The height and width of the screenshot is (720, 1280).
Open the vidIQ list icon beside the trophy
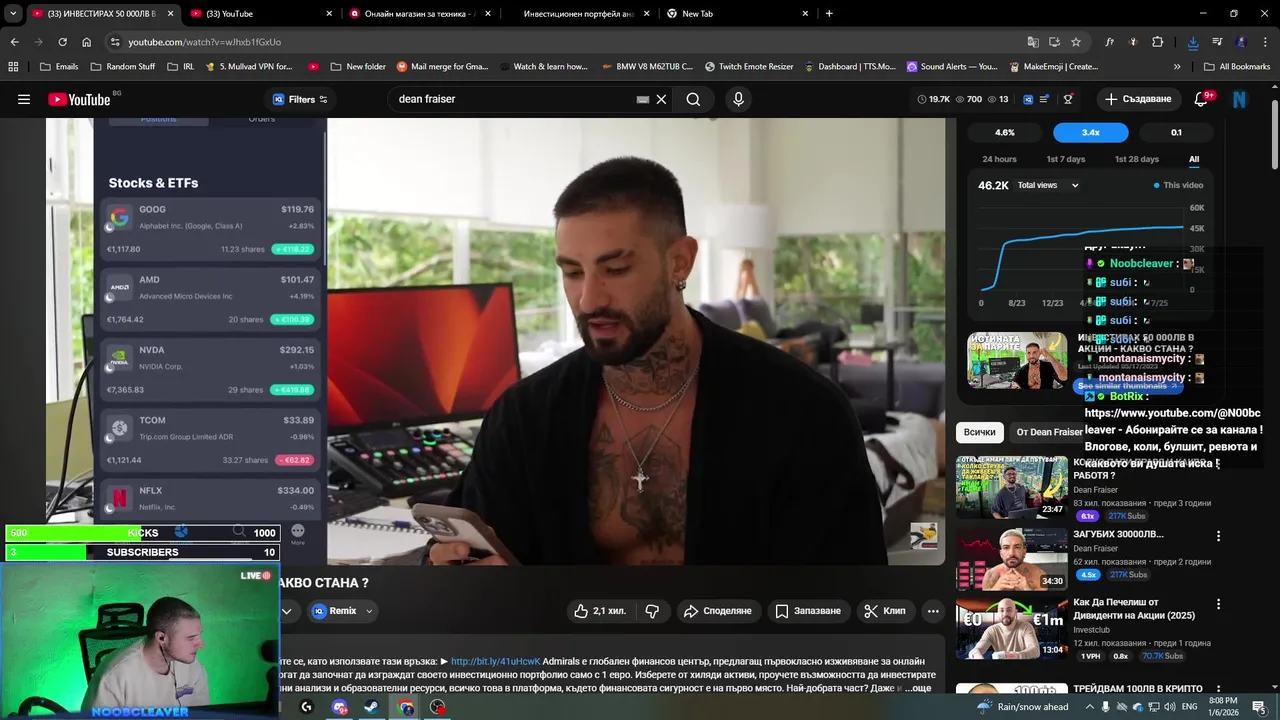click(1044, 99)
